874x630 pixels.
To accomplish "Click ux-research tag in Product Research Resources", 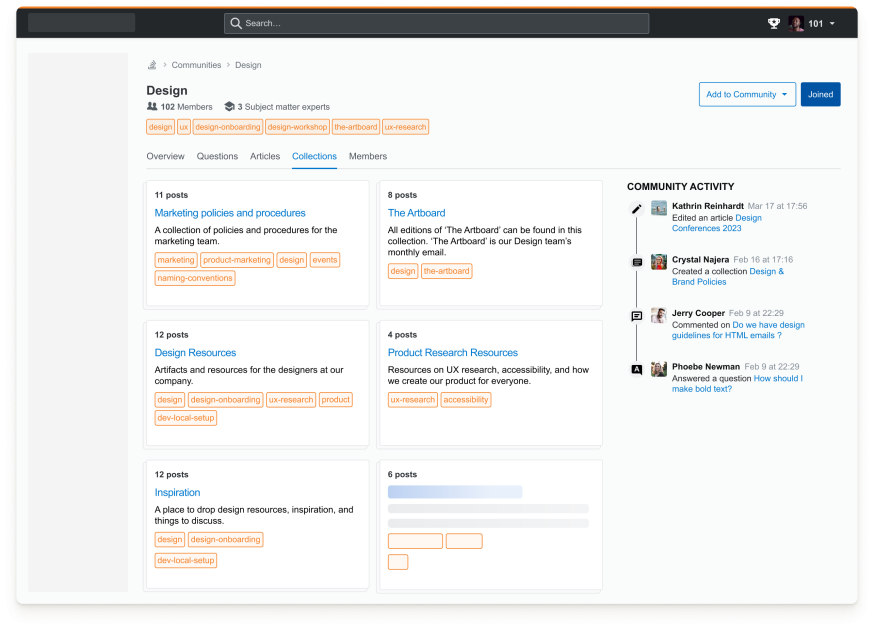I will coord(412,400).
